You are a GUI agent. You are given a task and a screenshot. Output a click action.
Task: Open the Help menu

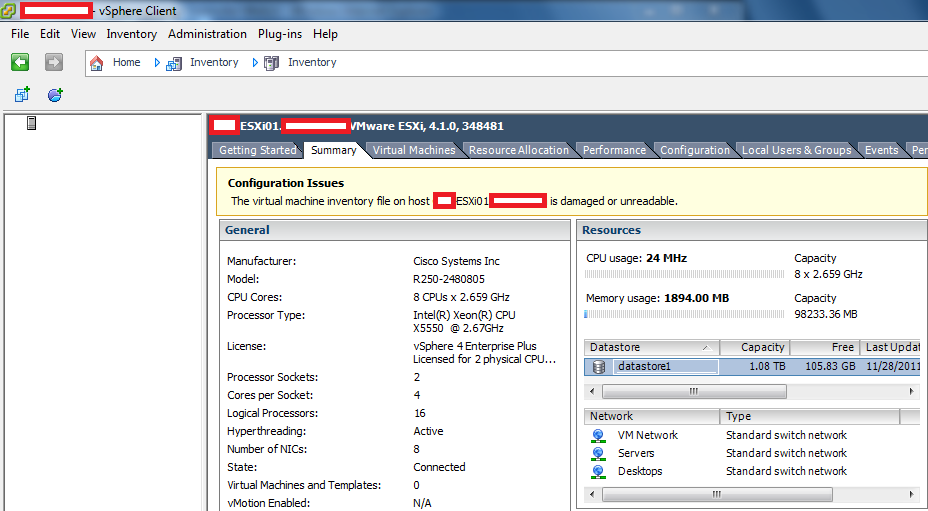[326, 34]
